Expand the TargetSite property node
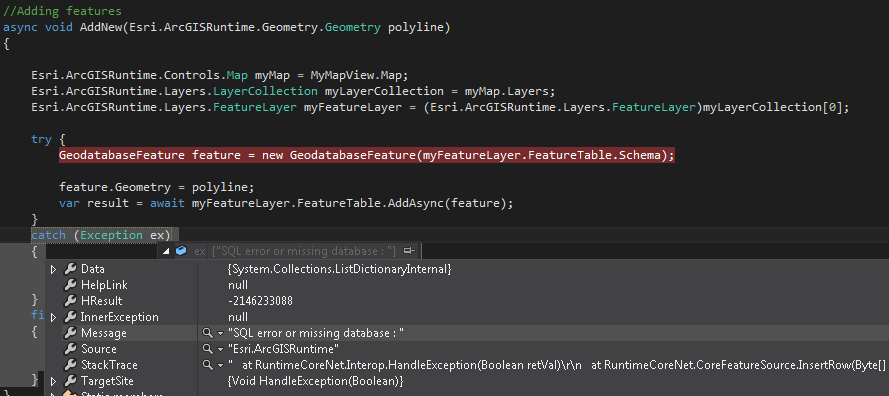This screenshot has height=396, width=889. pyautogui.click(x=54, y=381)
